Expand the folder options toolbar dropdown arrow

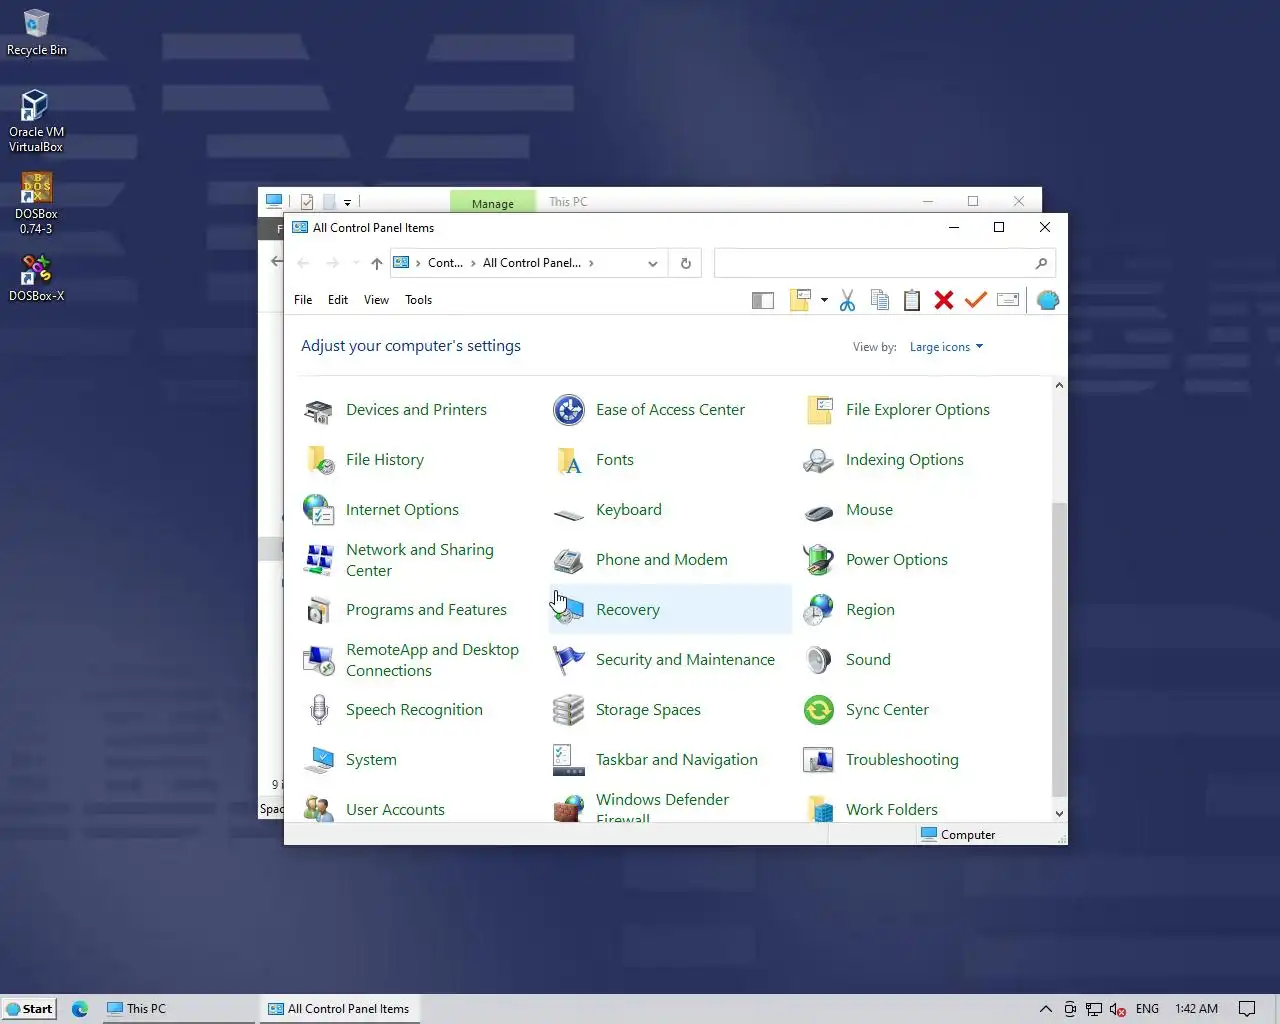click(x=824, y=300)
